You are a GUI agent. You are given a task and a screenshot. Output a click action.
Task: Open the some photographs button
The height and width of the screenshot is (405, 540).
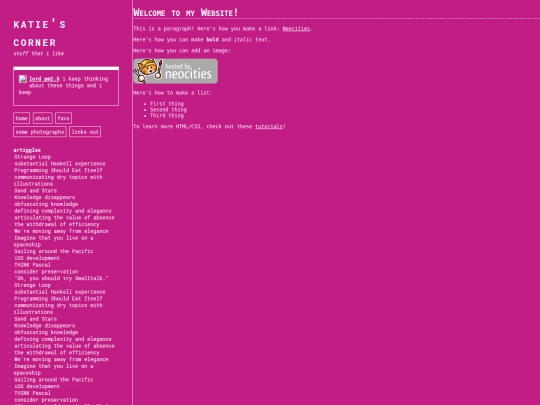click(x=40, y=132)
